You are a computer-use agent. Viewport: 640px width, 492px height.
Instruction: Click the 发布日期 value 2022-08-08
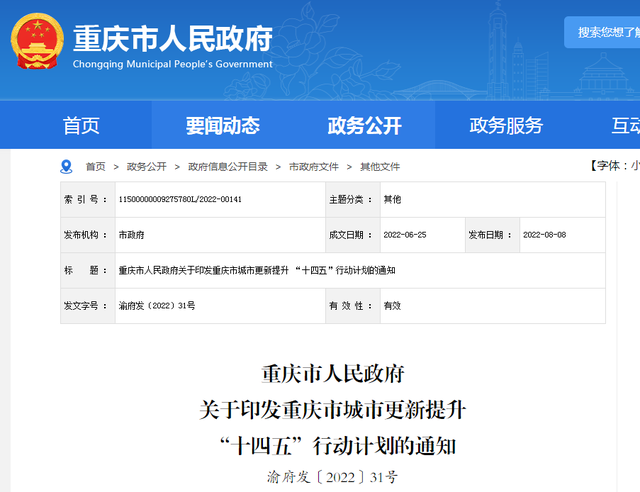(544, 235)
